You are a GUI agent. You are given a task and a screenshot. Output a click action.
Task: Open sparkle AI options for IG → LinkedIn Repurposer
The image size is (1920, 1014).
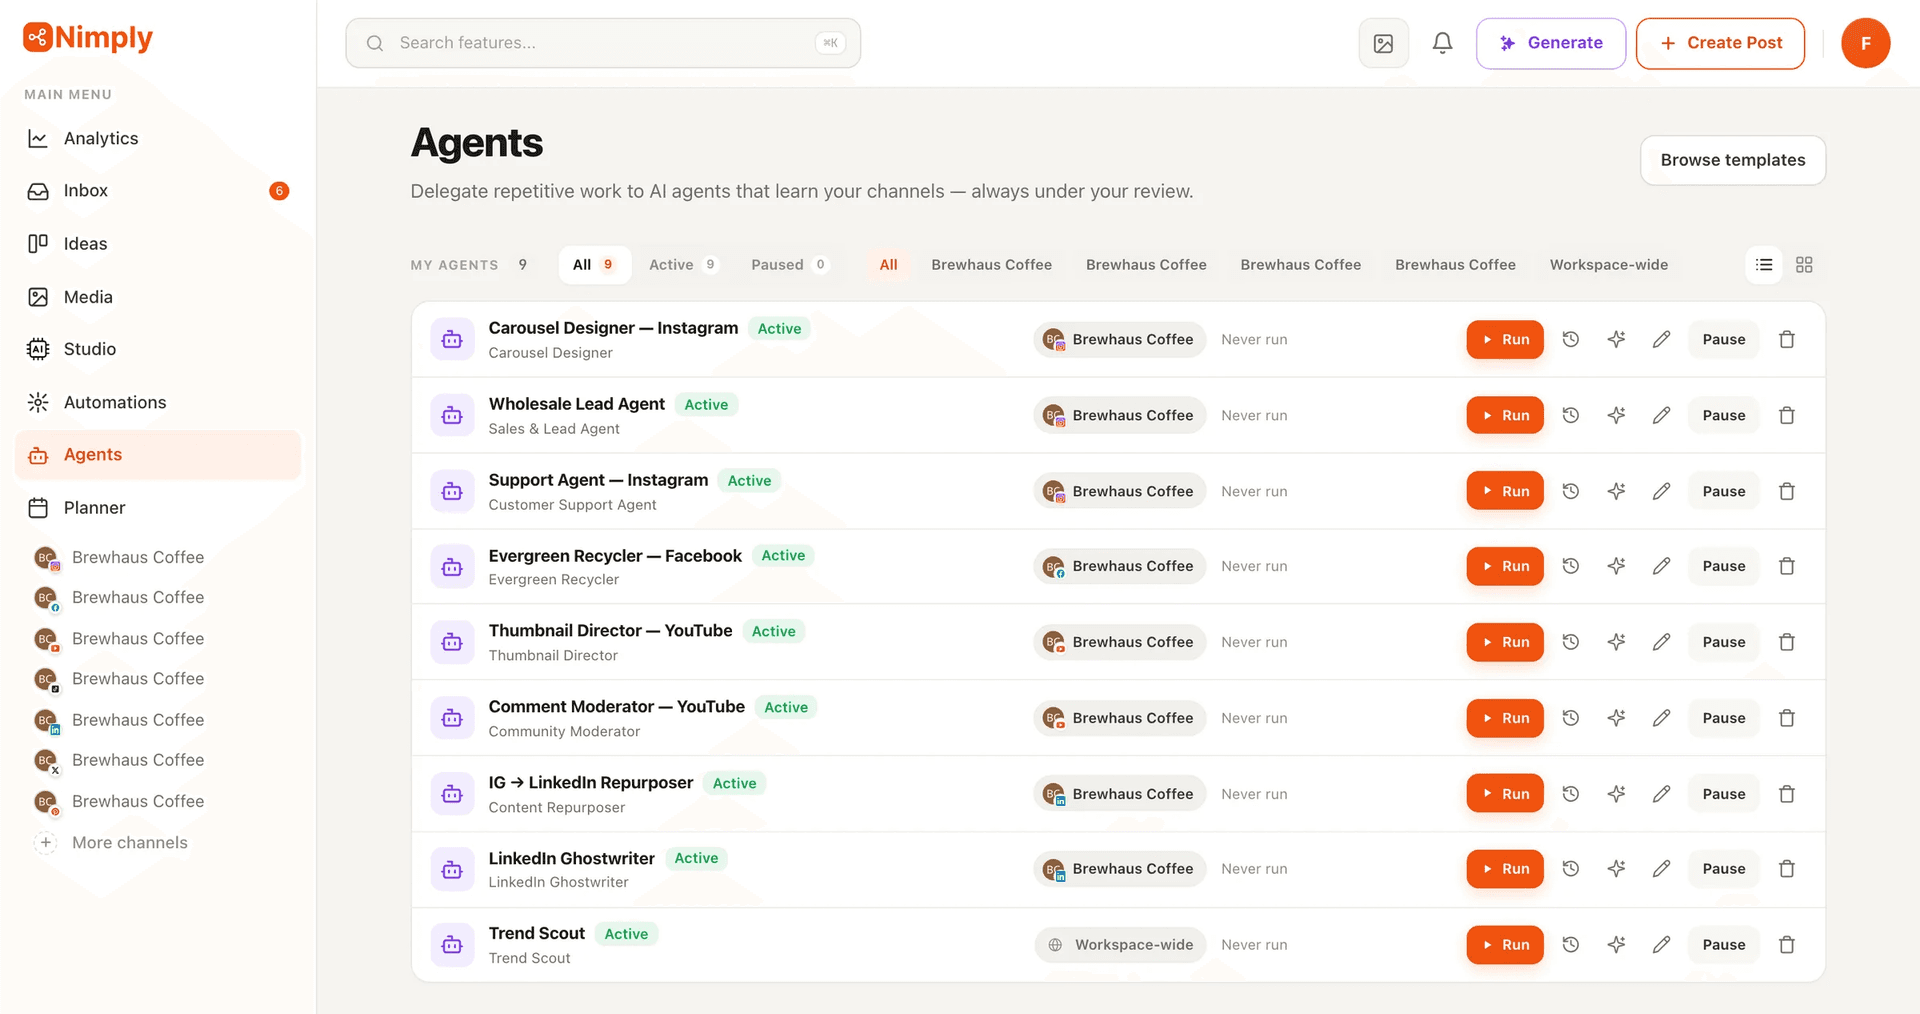1616,794
